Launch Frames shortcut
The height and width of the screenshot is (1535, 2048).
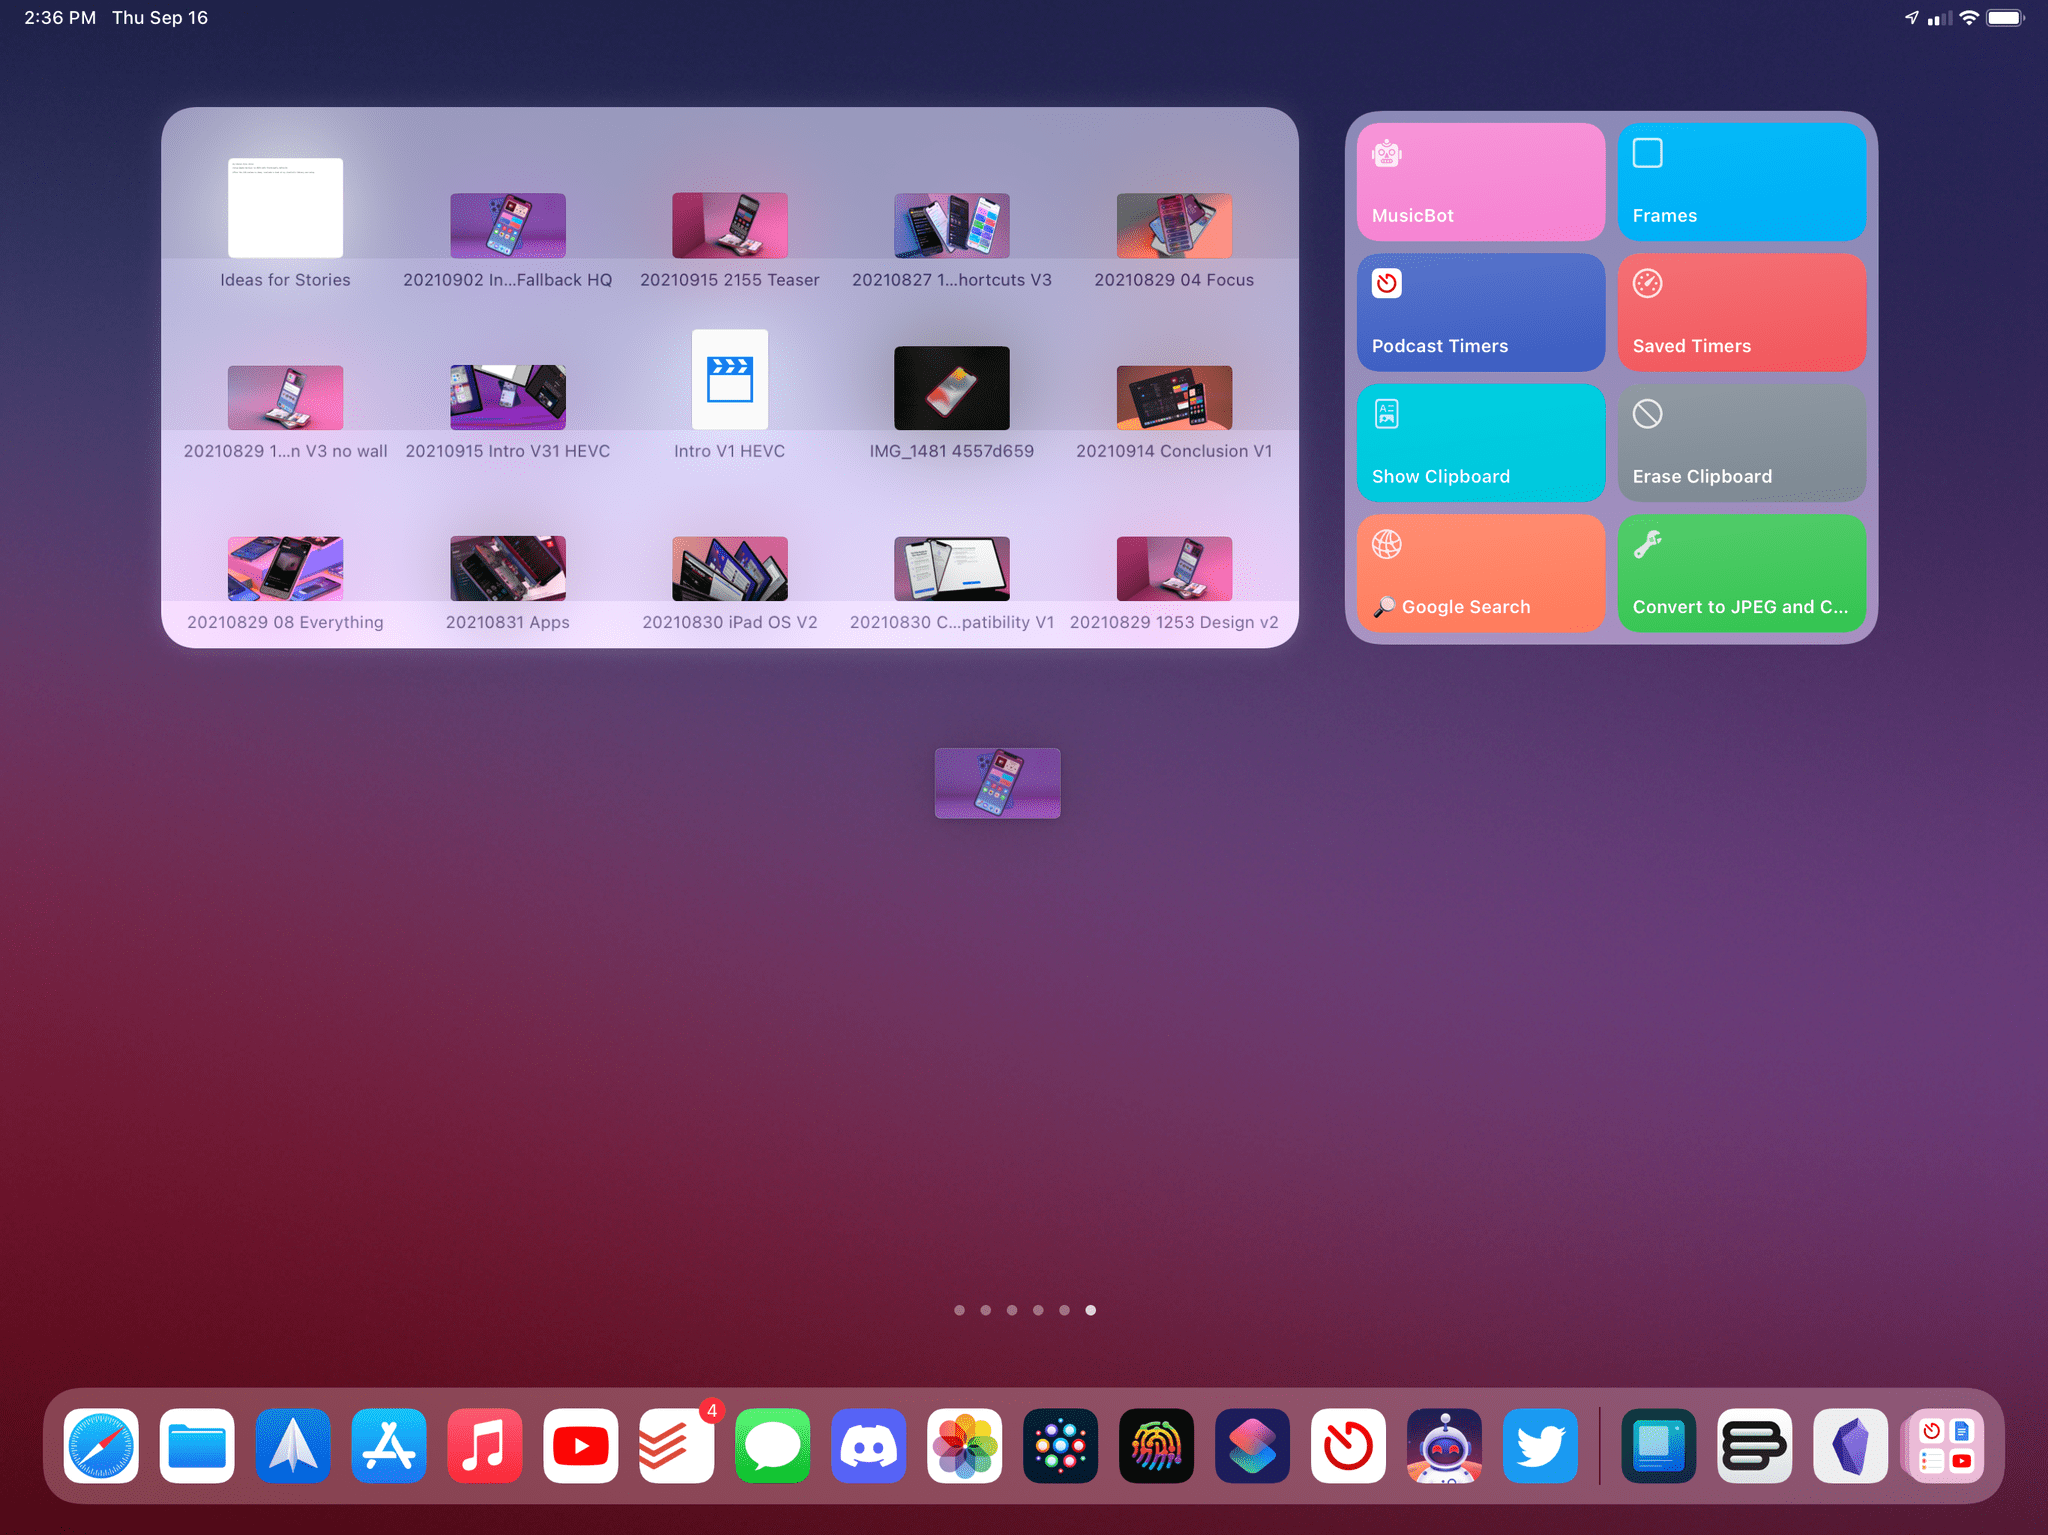click(x=1740, y=182)
